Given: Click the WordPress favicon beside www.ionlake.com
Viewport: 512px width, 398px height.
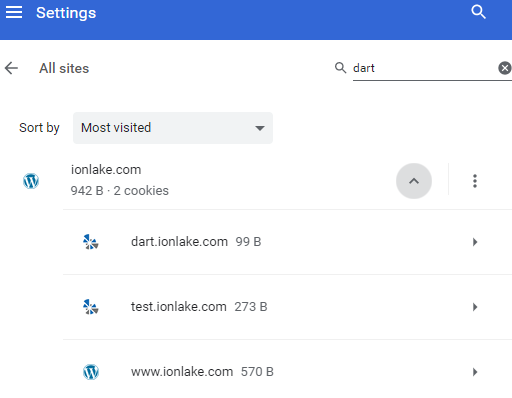Looking at the screenshot, I should click(x=91, y=372).
